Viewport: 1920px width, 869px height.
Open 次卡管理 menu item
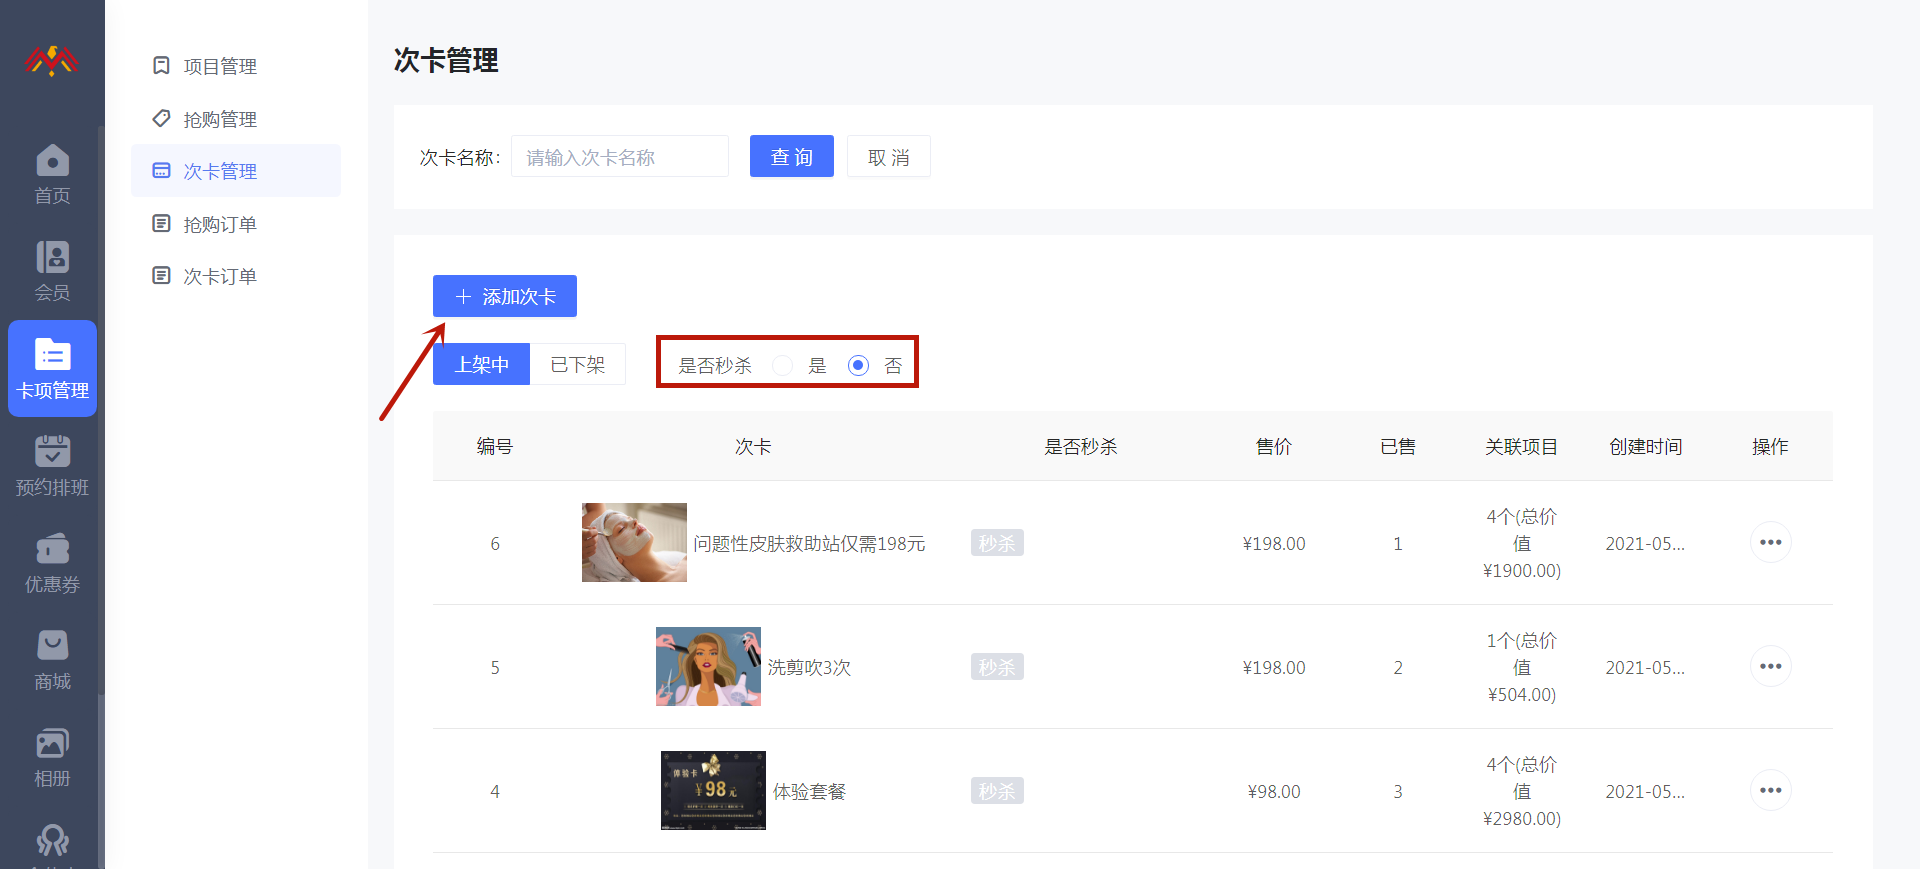point(236,171)
